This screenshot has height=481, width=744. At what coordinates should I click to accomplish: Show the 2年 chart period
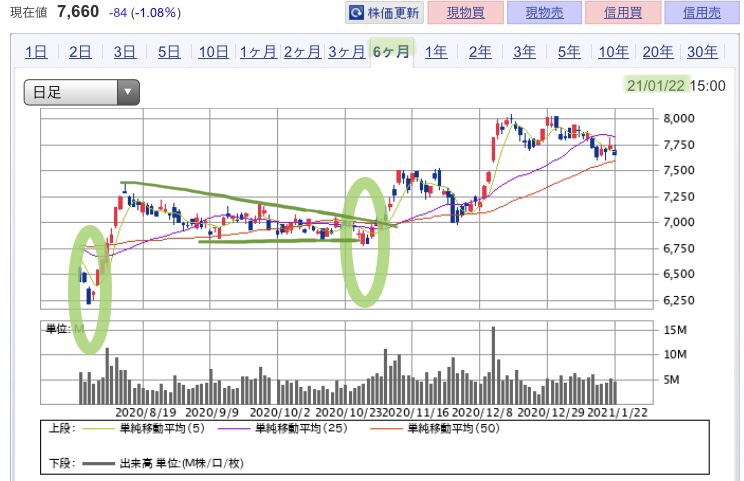tap(480, 52)
